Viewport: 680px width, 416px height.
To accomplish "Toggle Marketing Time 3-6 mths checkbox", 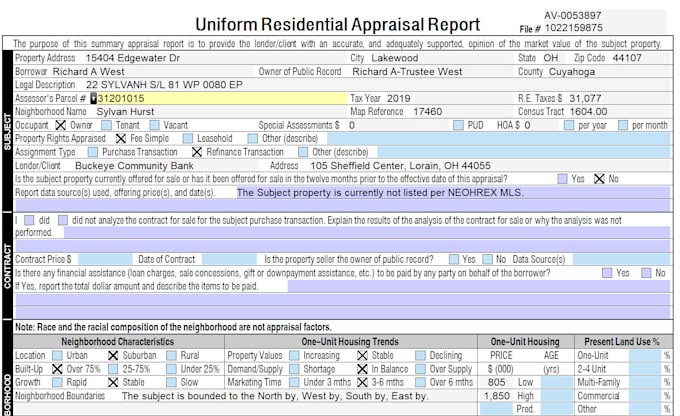I will point(362,383).
